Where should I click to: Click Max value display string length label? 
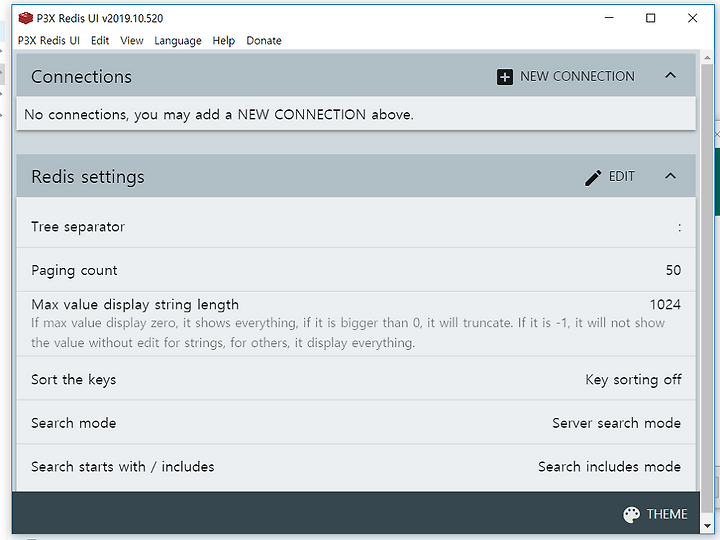[x=135, y=305]
